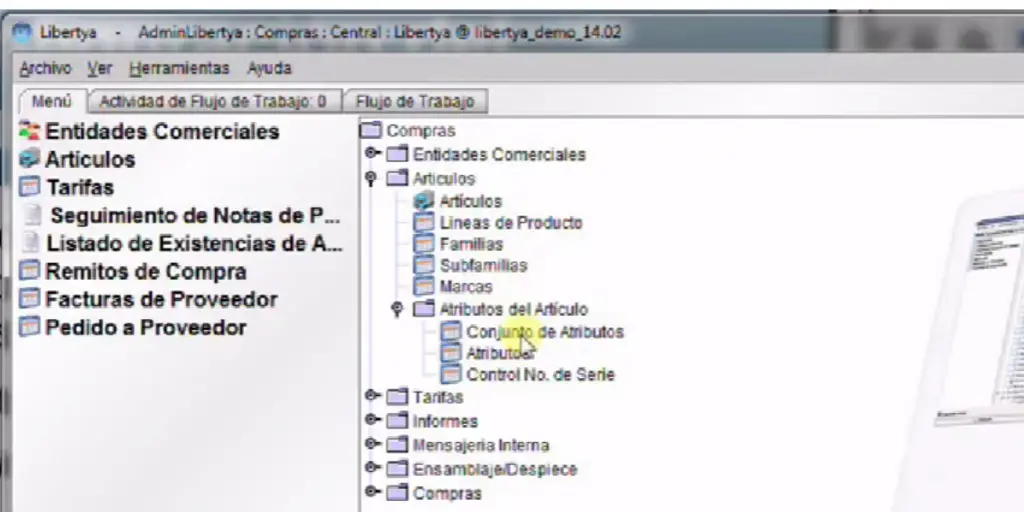Select the Mensajería Interna tree label
Image resolution: width=1024 pixels, height=512 pixels.
coord(481,445)
